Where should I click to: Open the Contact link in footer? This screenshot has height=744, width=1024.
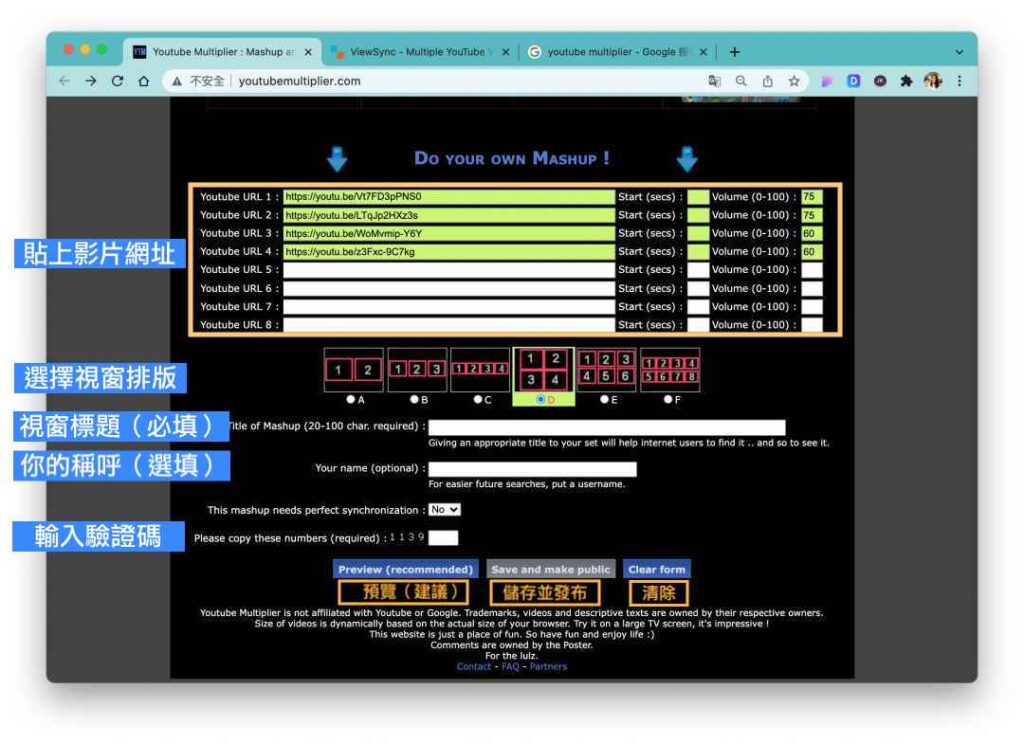(x=473, y=667)
